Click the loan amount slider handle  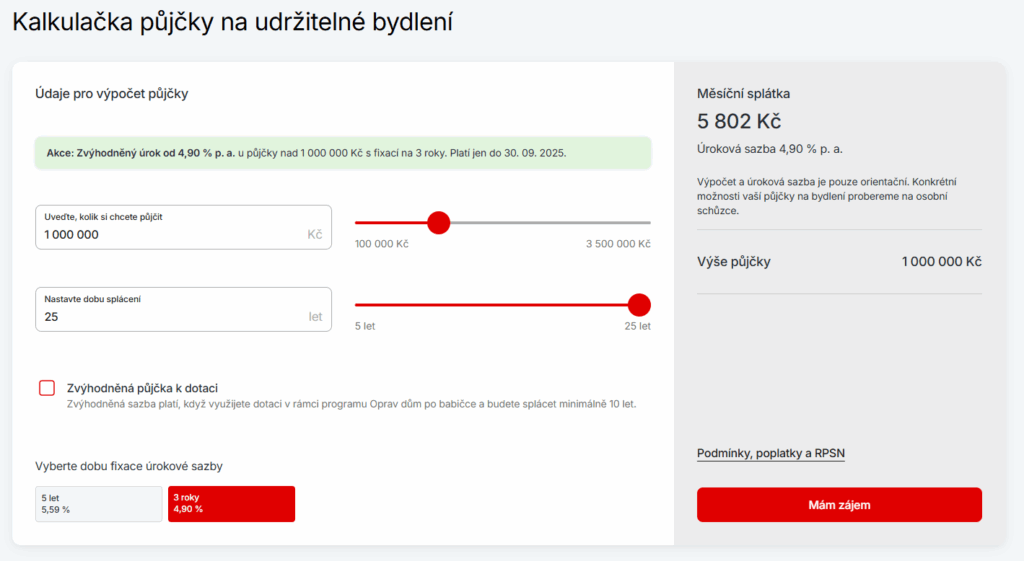438,222
